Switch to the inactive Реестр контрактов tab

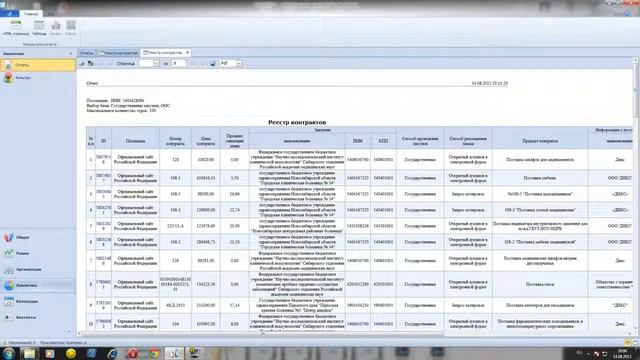point(118,53)
